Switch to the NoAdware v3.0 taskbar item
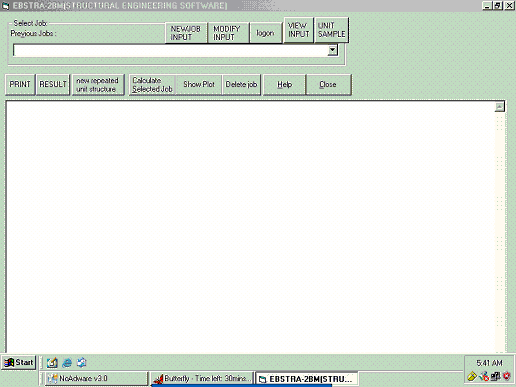Image resolution: width=516 pixels, height=387 pixels. tap(96, 379)
